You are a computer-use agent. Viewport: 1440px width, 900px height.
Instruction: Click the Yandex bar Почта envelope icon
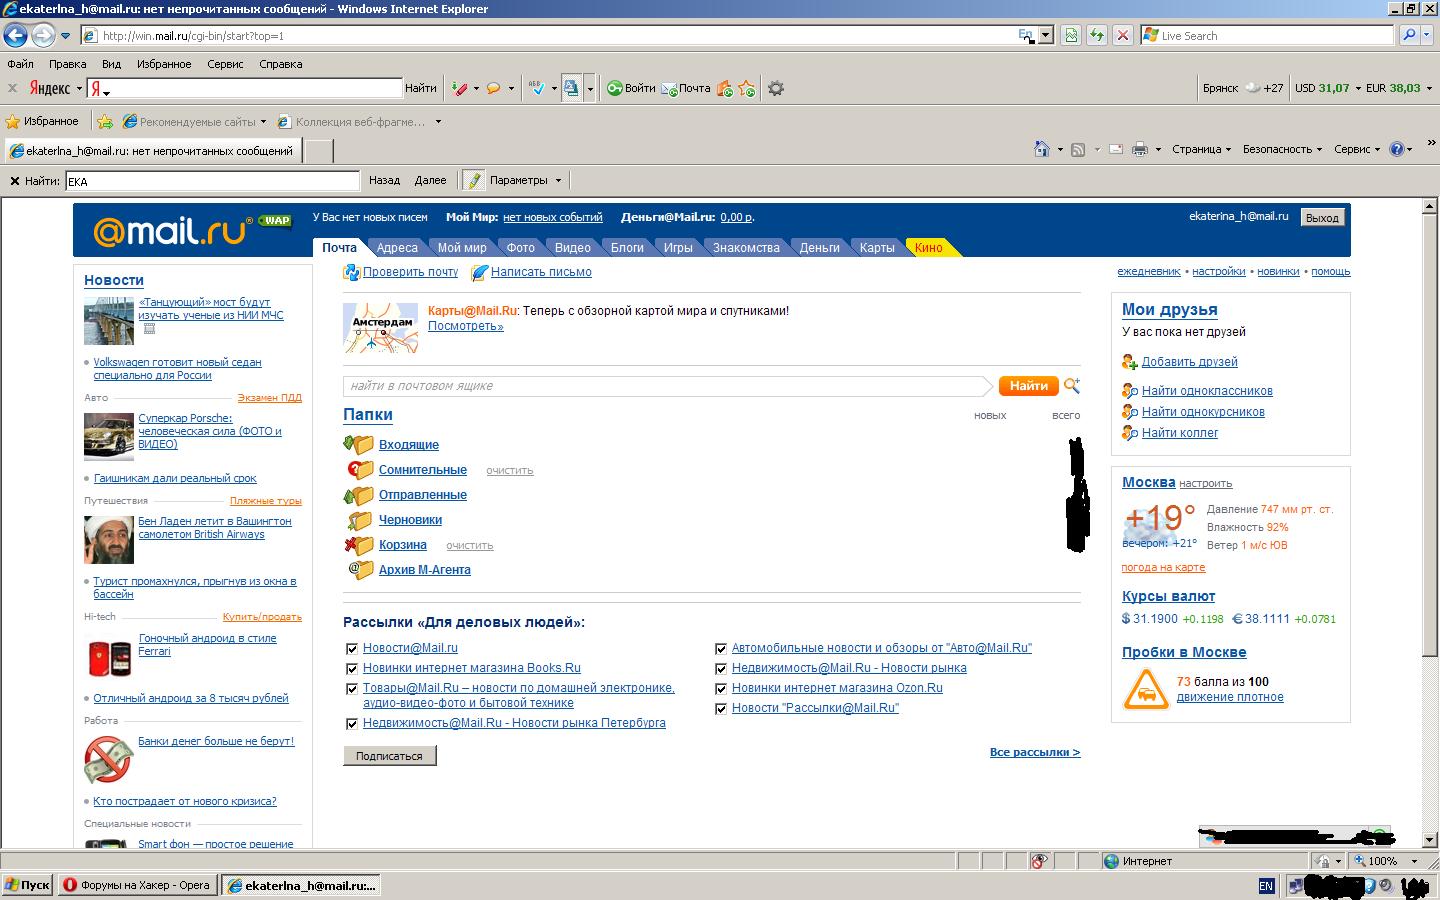click(669, 88)
